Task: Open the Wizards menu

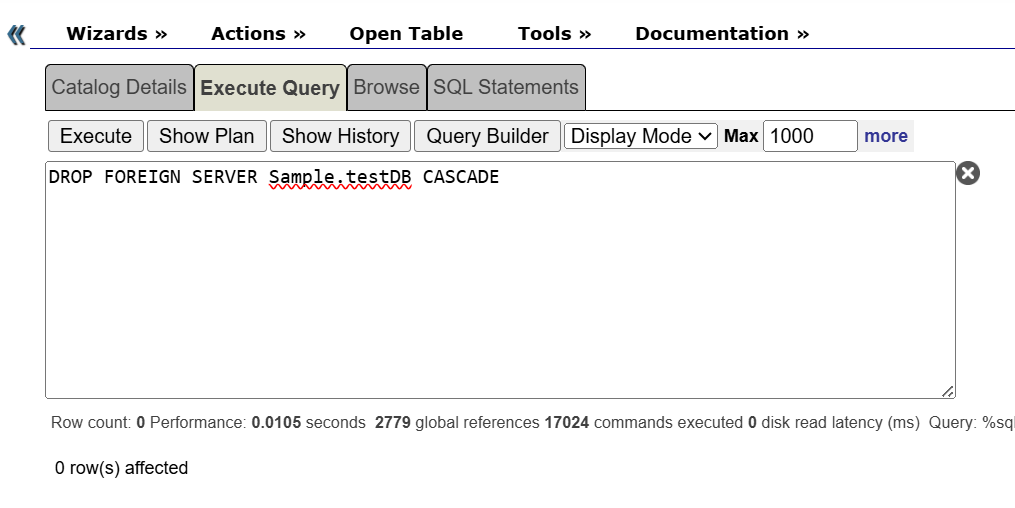Action: (116, 34)
